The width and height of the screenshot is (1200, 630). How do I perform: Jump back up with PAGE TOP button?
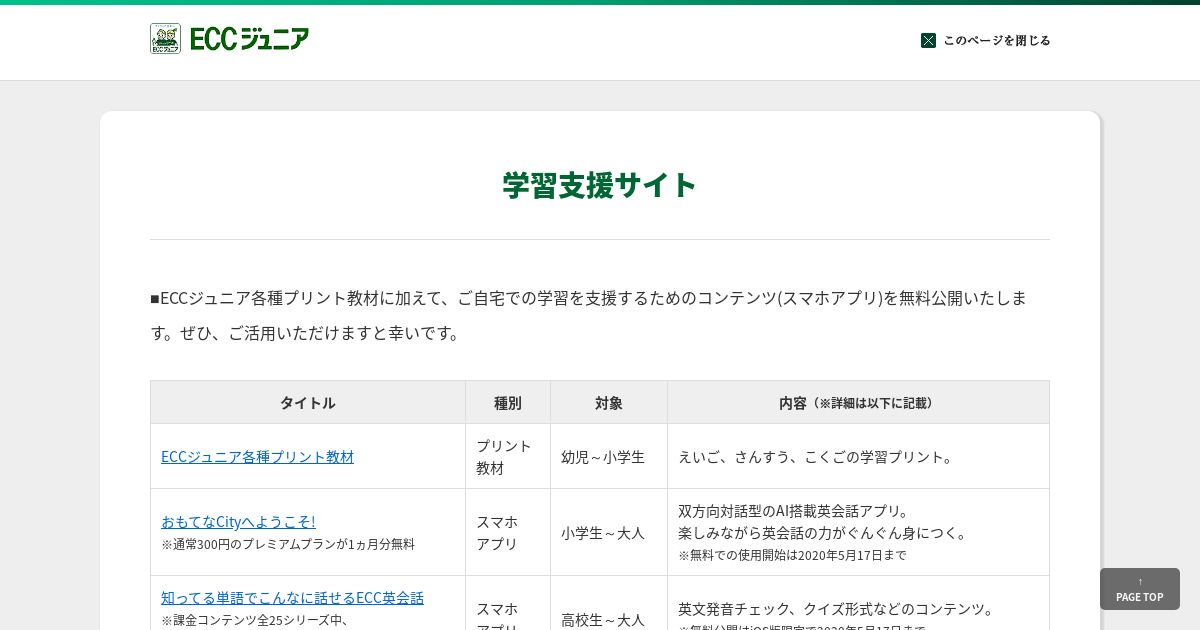click(1140, 589)
